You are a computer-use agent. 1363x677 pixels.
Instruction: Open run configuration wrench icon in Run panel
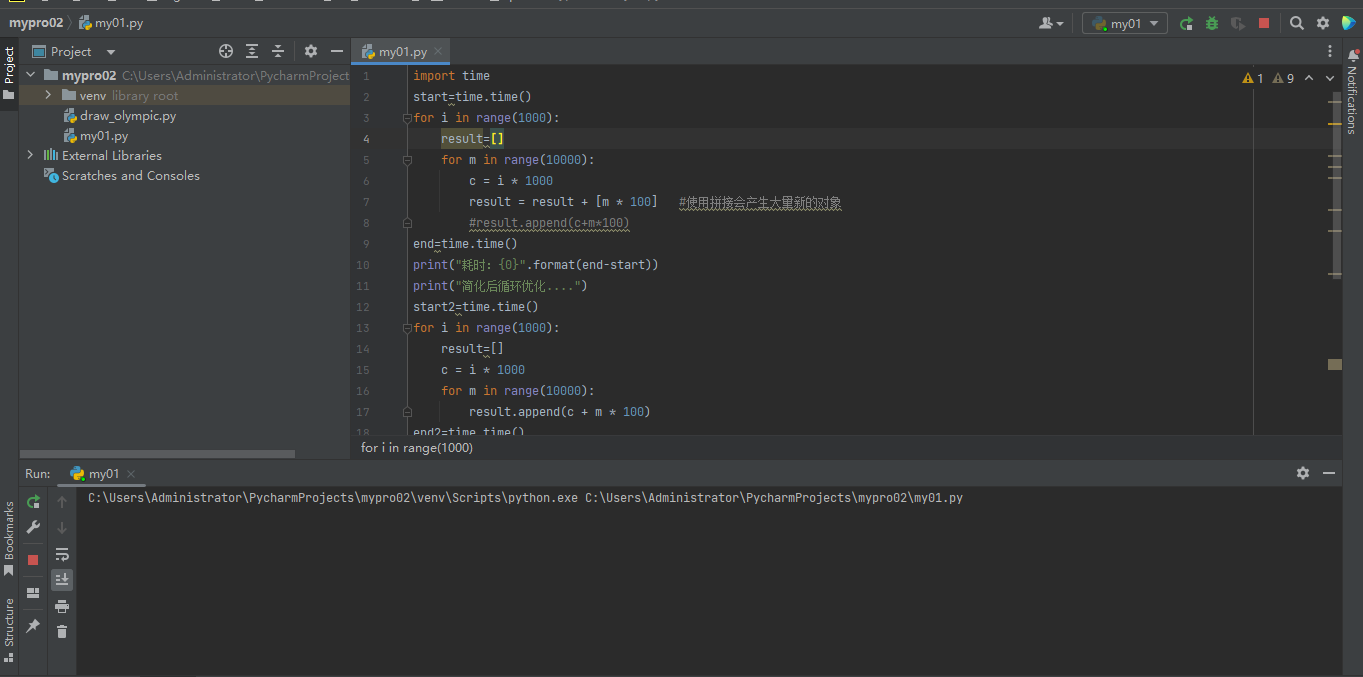point(33,528)
